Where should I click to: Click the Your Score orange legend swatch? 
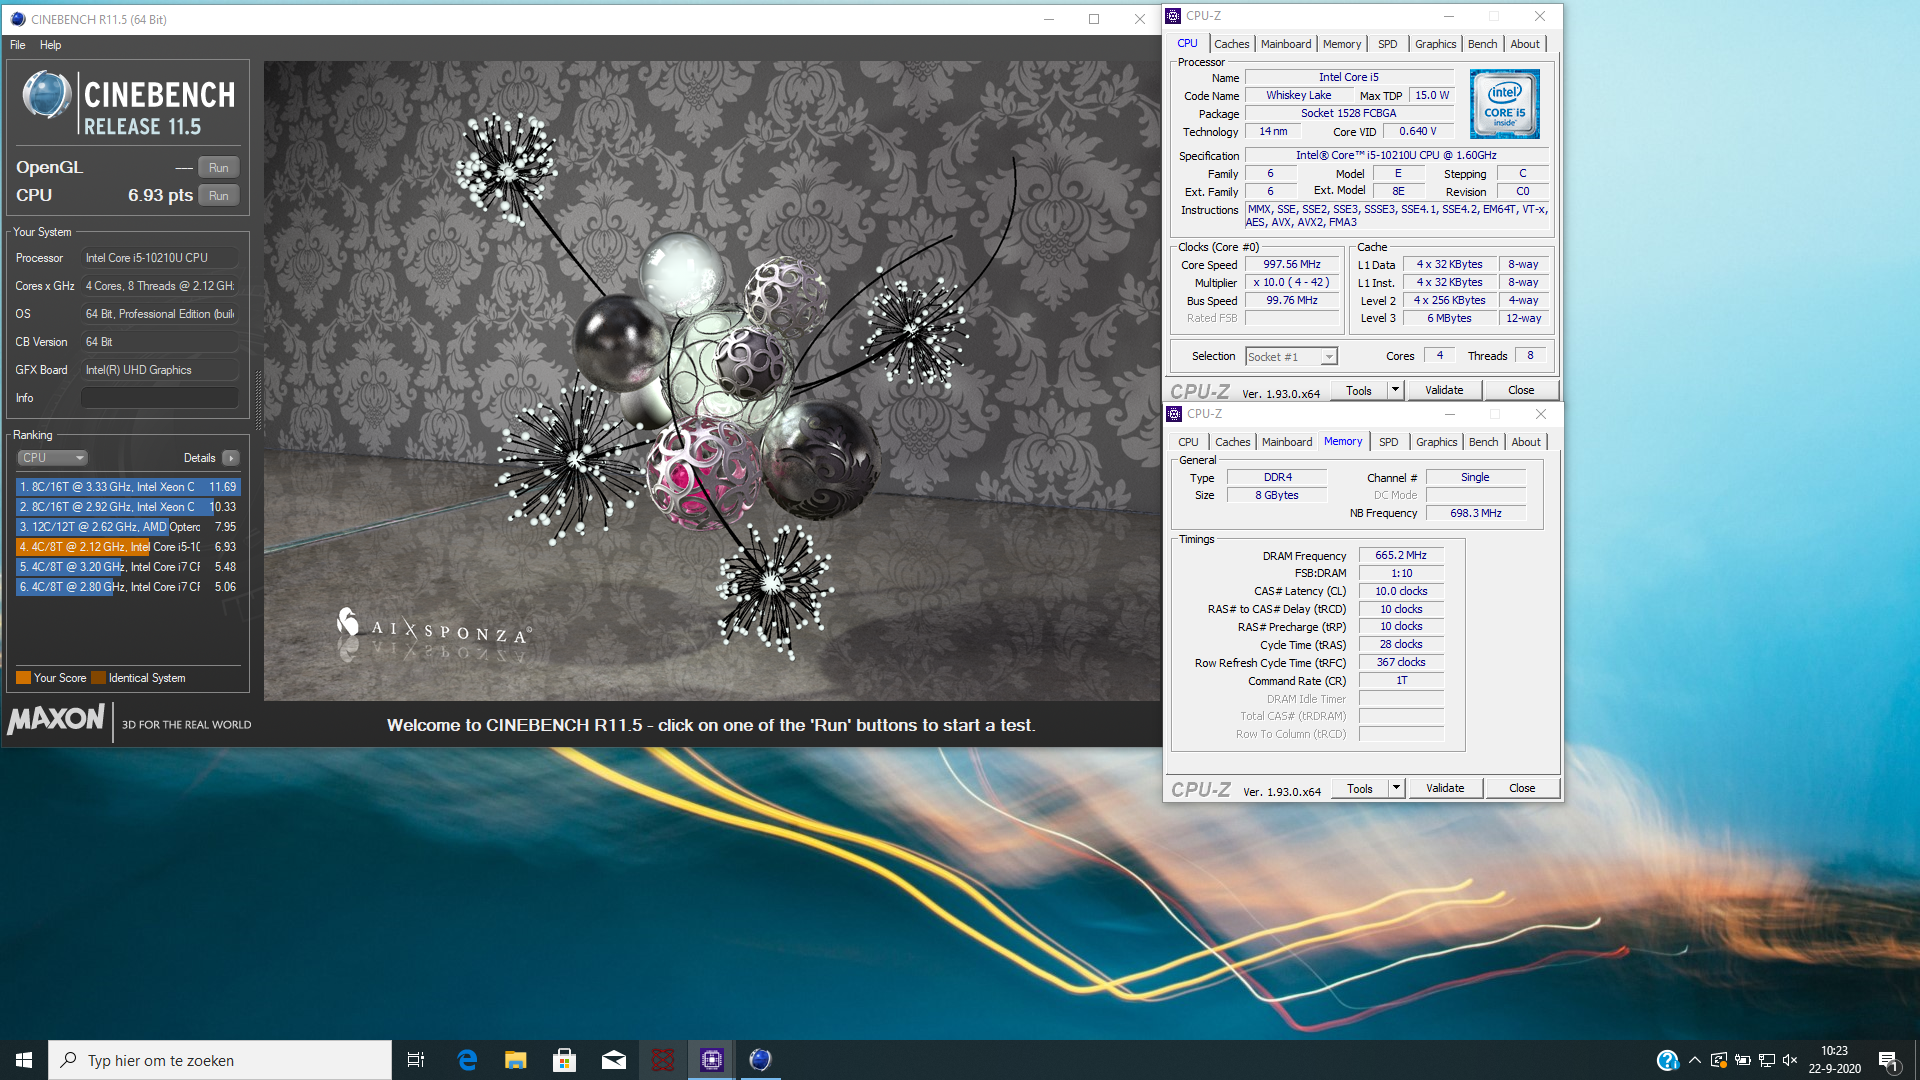coord(23,678)
